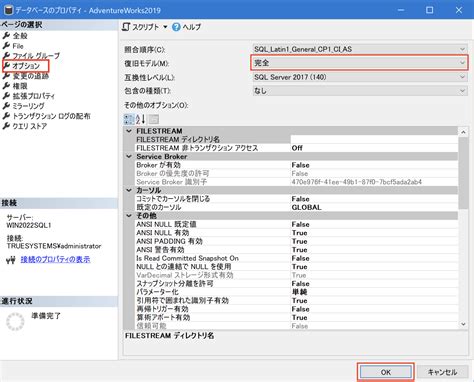
Task: Click scroll down arrow of options grid
Action: (x=463, y=324)
